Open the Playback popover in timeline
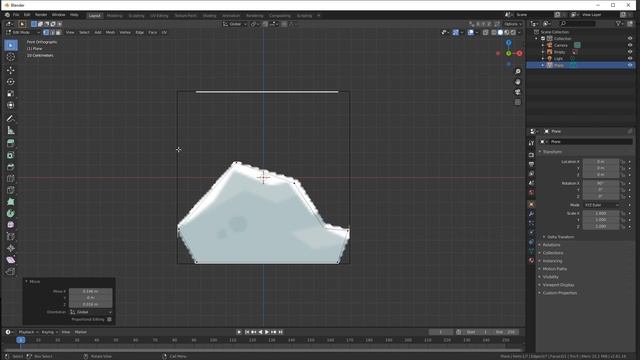This screenshot has width=640, height=360. (28, 332)
